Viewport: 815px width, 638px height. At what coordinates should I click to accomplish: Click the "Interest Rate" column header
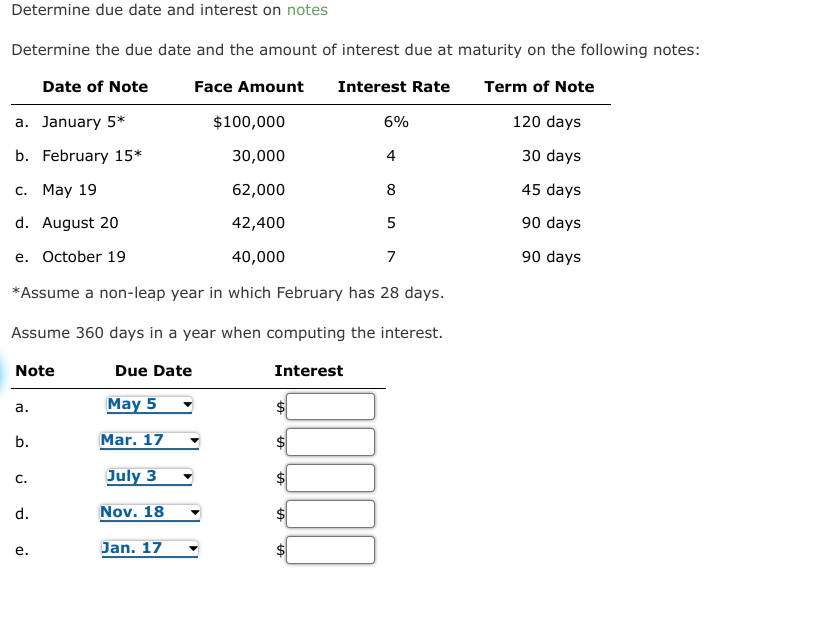coord(393,87)
